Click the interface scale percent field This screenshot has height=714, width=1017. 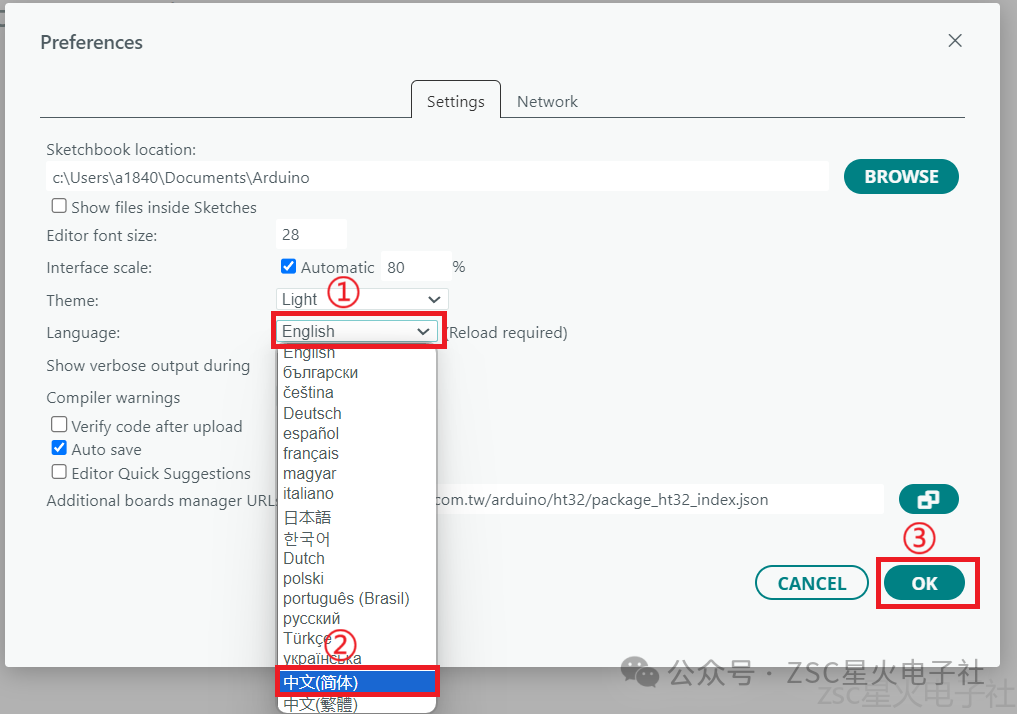416,267
